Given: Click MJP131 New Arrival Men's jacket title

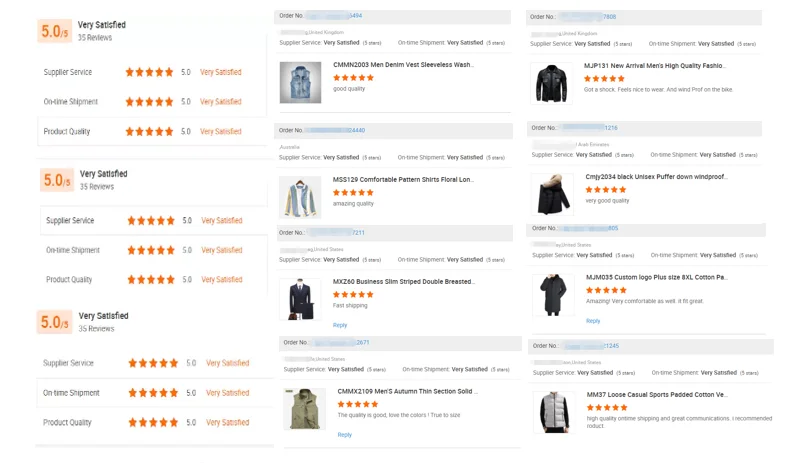Looking at the screenshot, I should tap(654, 66).
